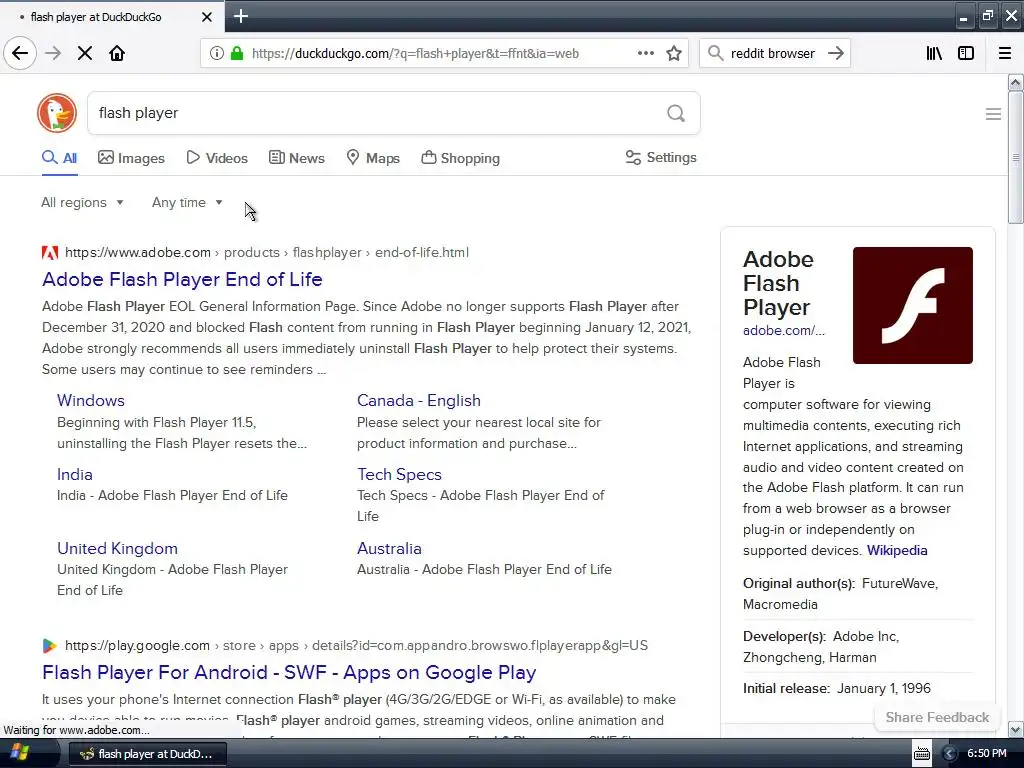
Task: Click Initial release: January 1, 1996 text
Action: click(x=837, y=688)
